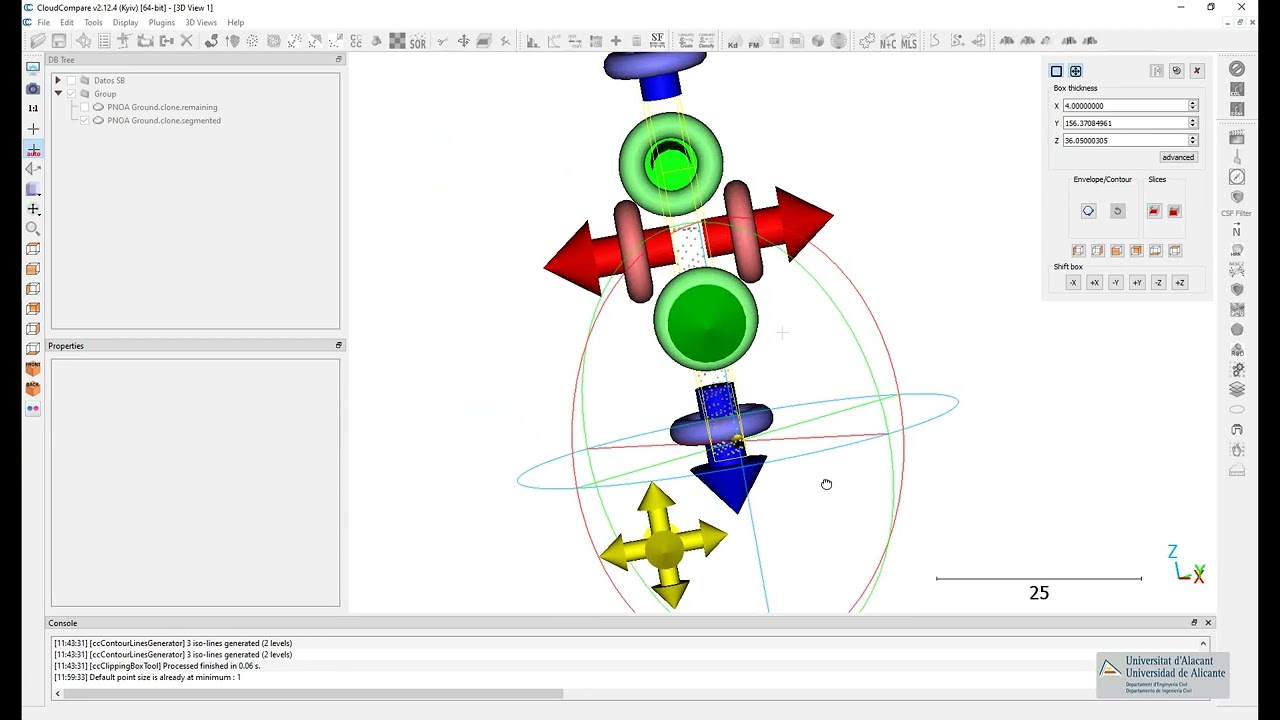Click the Y thickness spinner arrows
The image size is (1280, 720).
click(x=1192, y=123)
